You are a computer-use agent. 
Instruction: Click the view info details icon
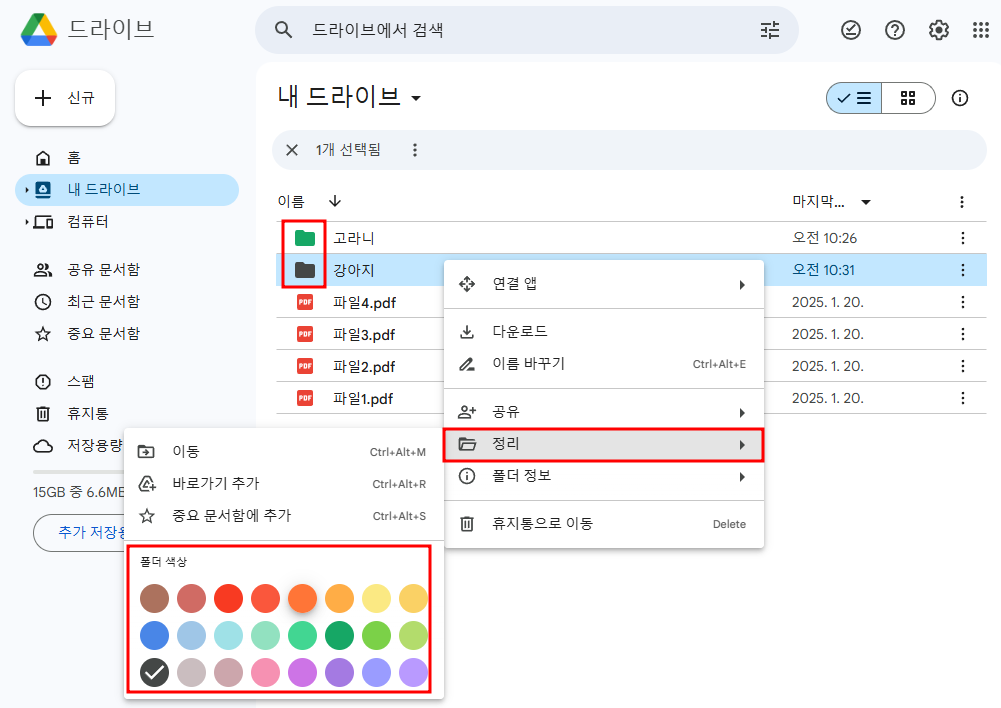[x=959, y=98]
